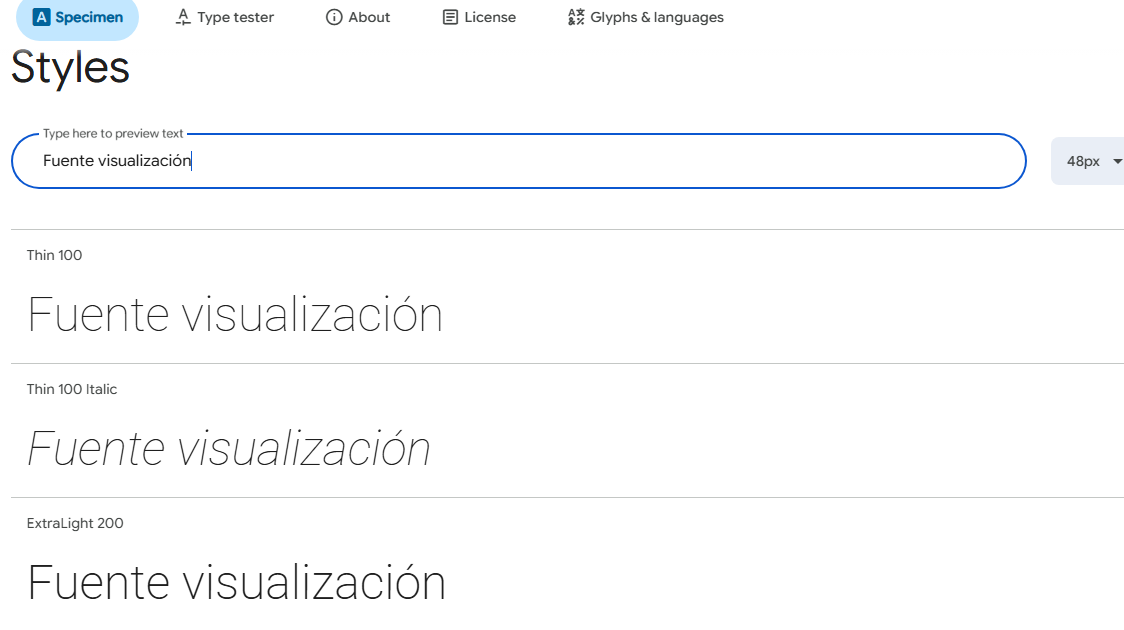Click the Thin 100 preview text

pyautogui.click(x=235, y=315)
